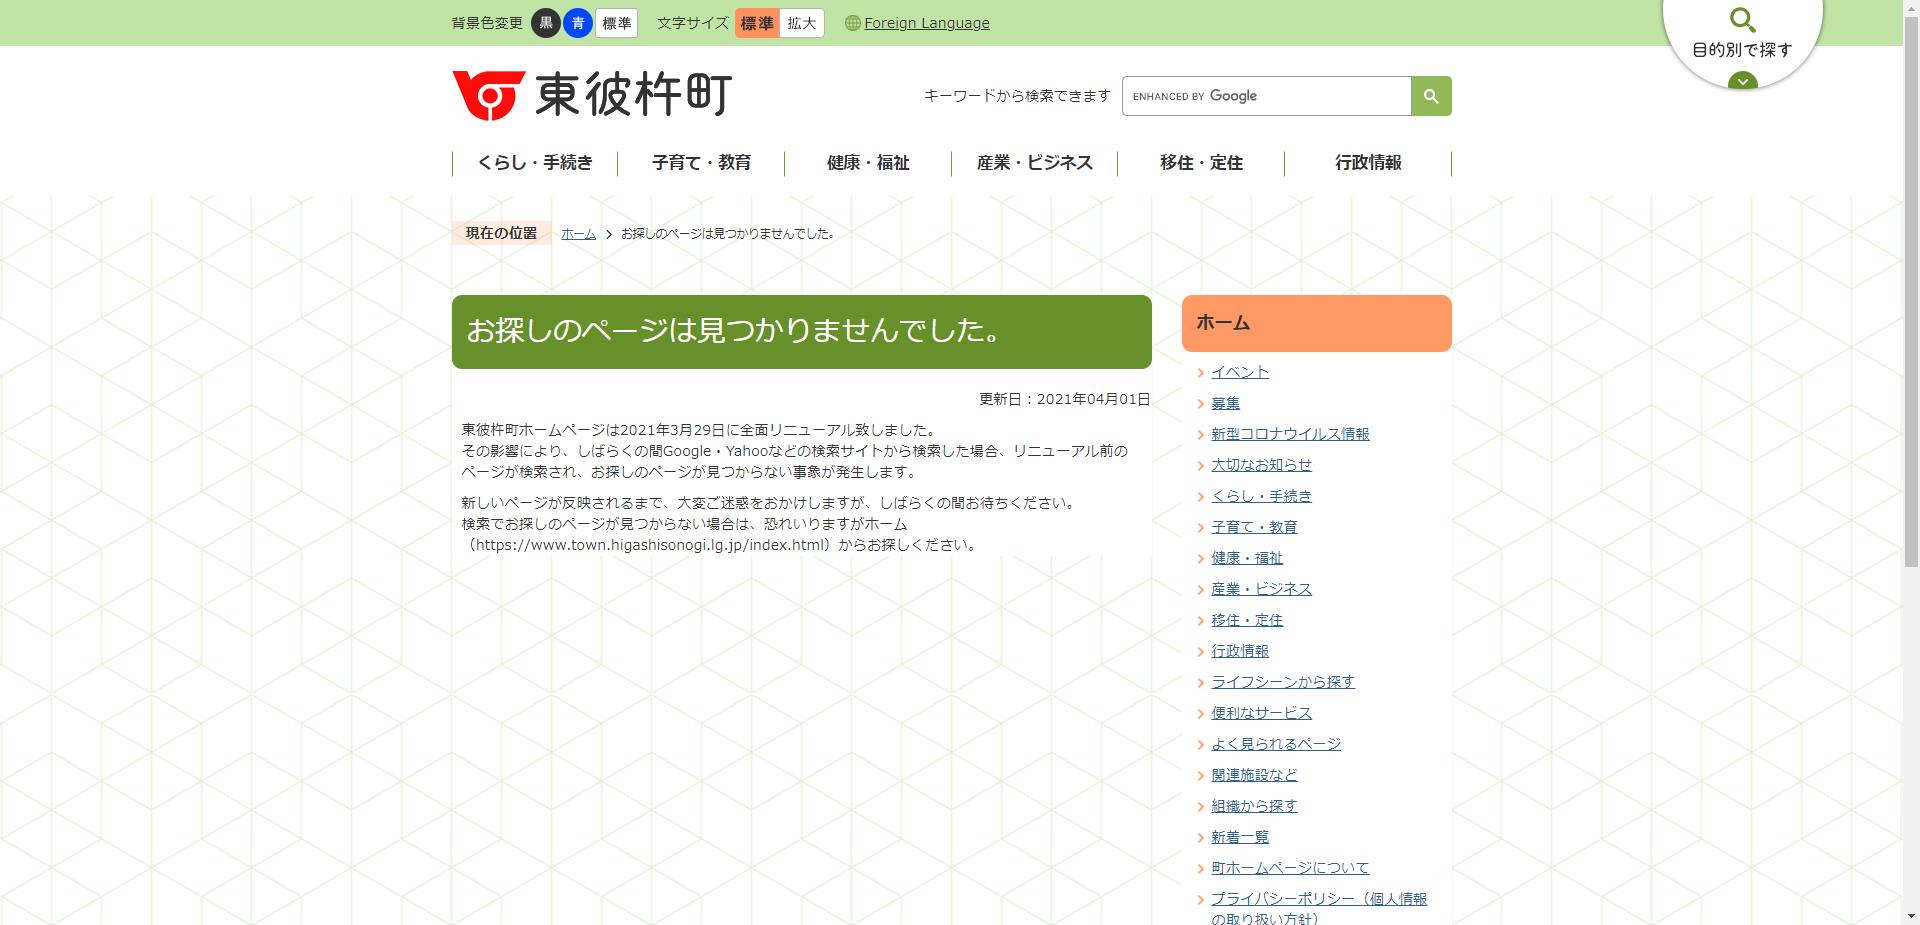
Task: Open the 子育て・教育 navigation menu
Action: 702,162
